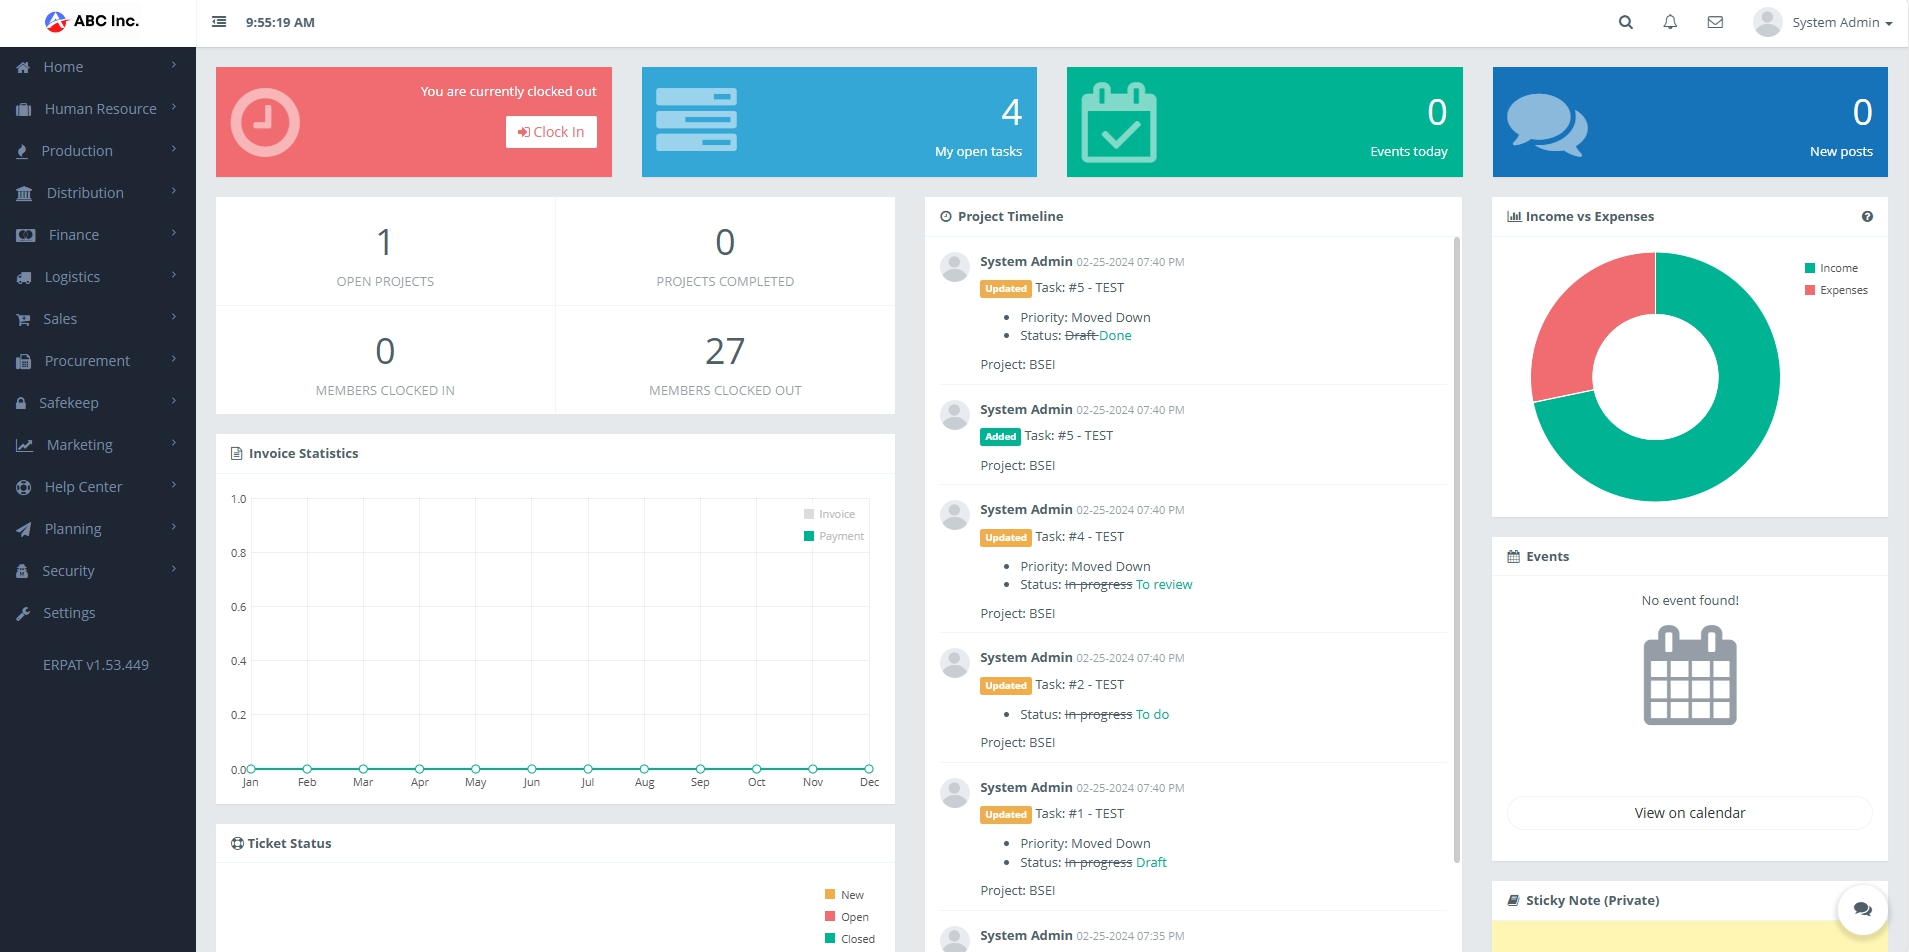Click the Production flask icon
Screen dimensions: 1909x952
coord(22,151)
